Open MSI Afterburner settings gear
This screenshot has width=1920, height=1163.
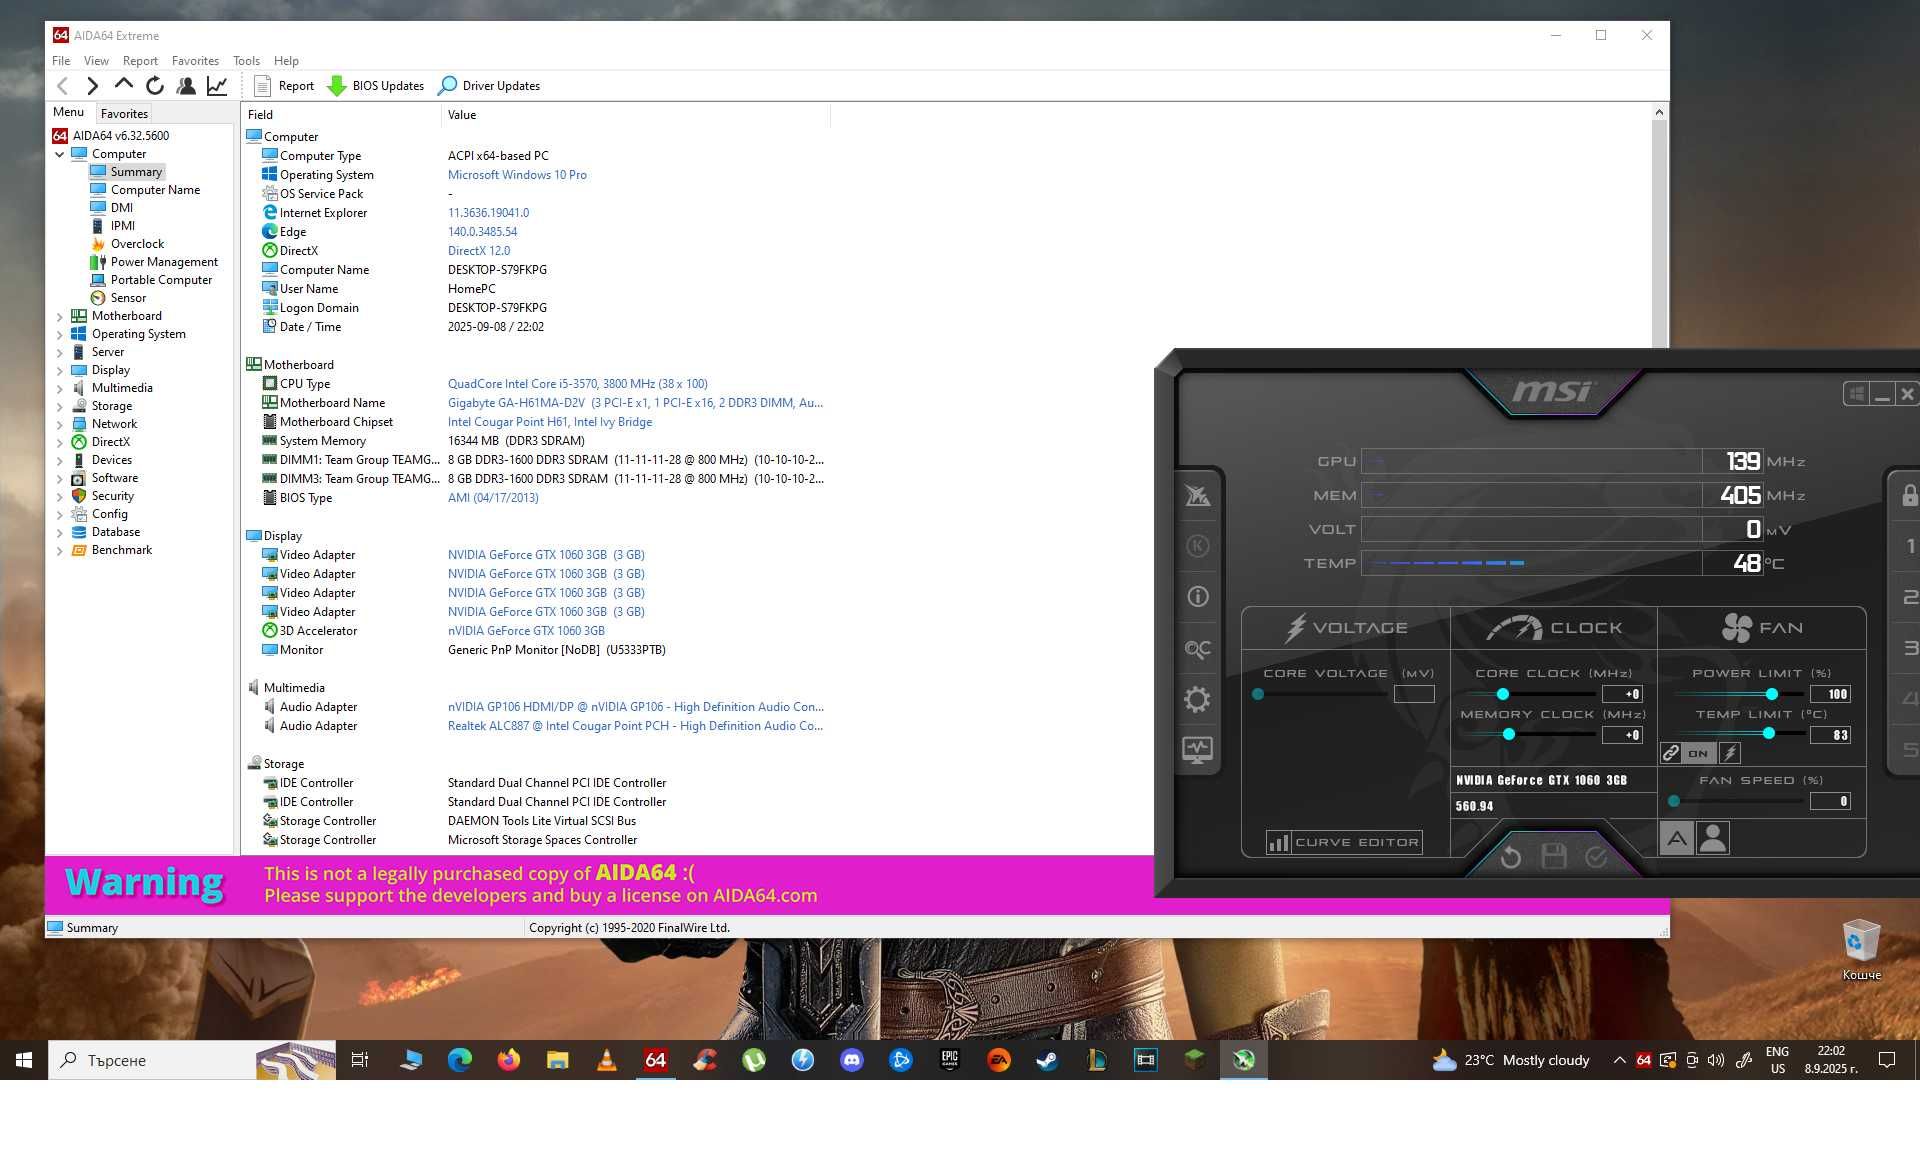pyautogui.click(x=1197, y=699)
